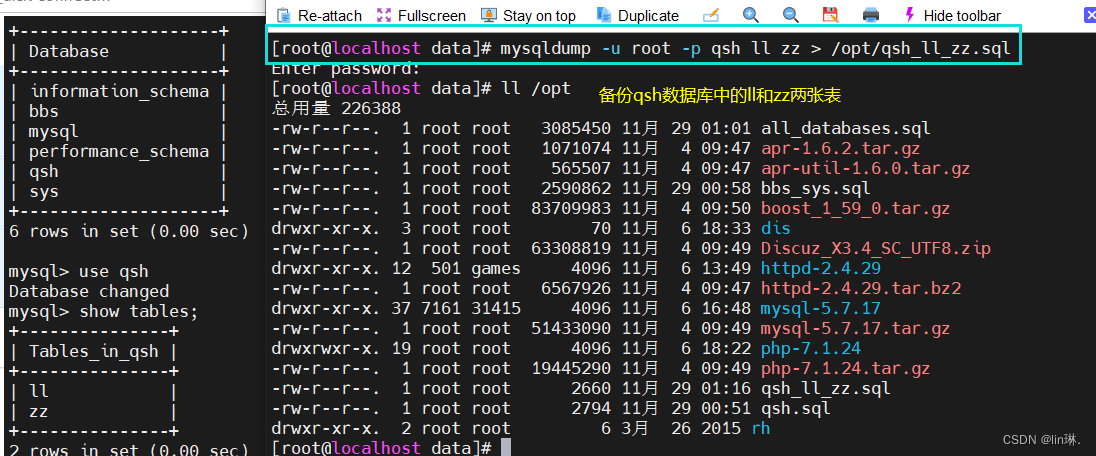Click file size 83709983 in listing
The image size is (1096, 456).
click(571, 208)
